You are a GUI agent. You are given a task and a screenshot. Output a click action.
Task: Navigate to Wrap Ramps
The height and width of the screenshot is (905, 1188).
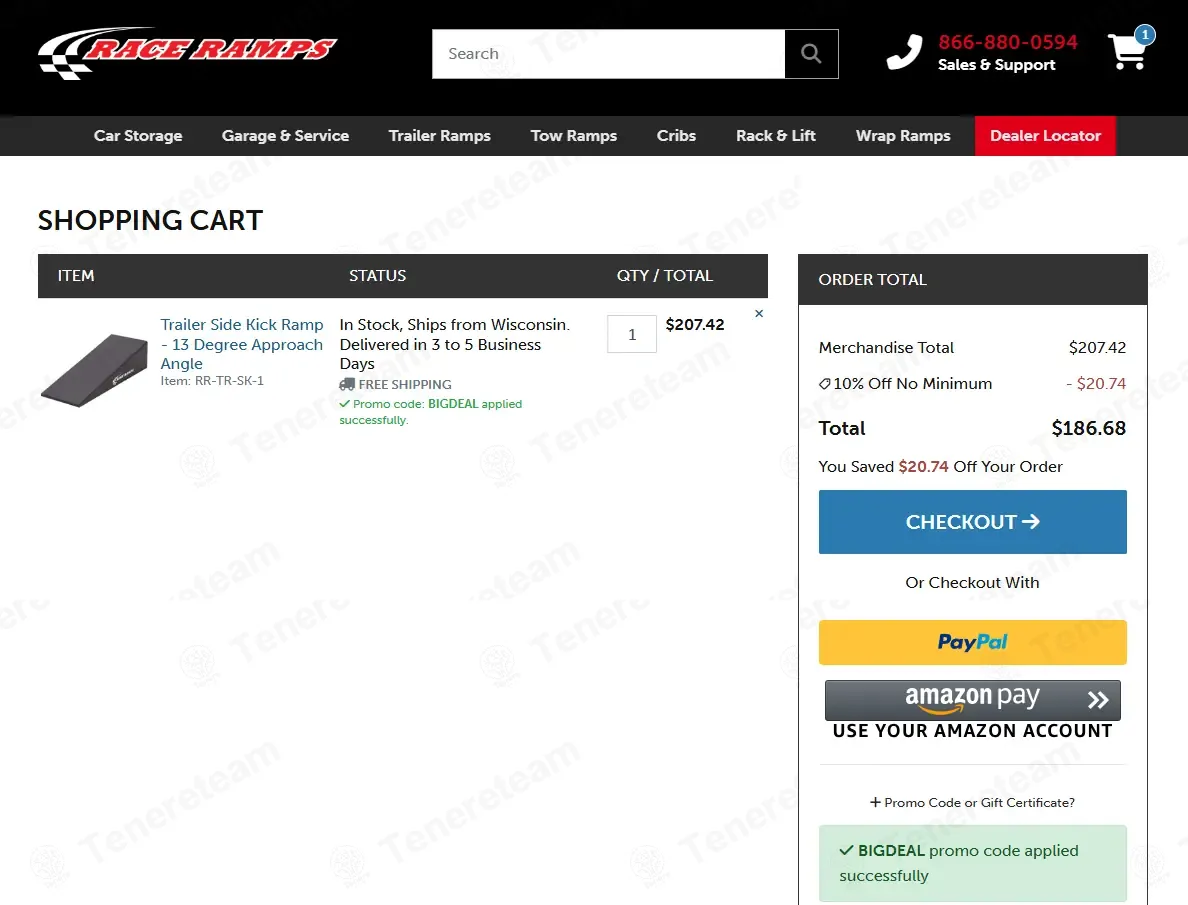(x=903, y=136)
